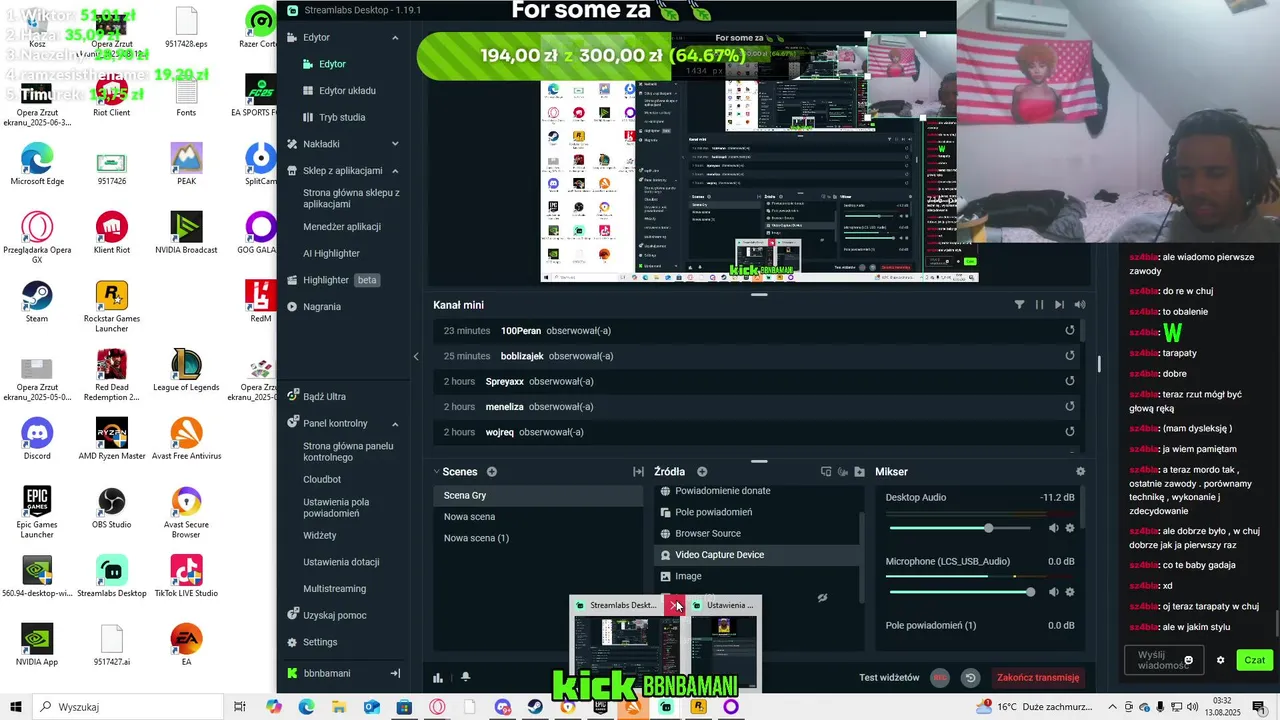Open Streamlabs Desktop desktop shortcut

[x=111, y=576]
